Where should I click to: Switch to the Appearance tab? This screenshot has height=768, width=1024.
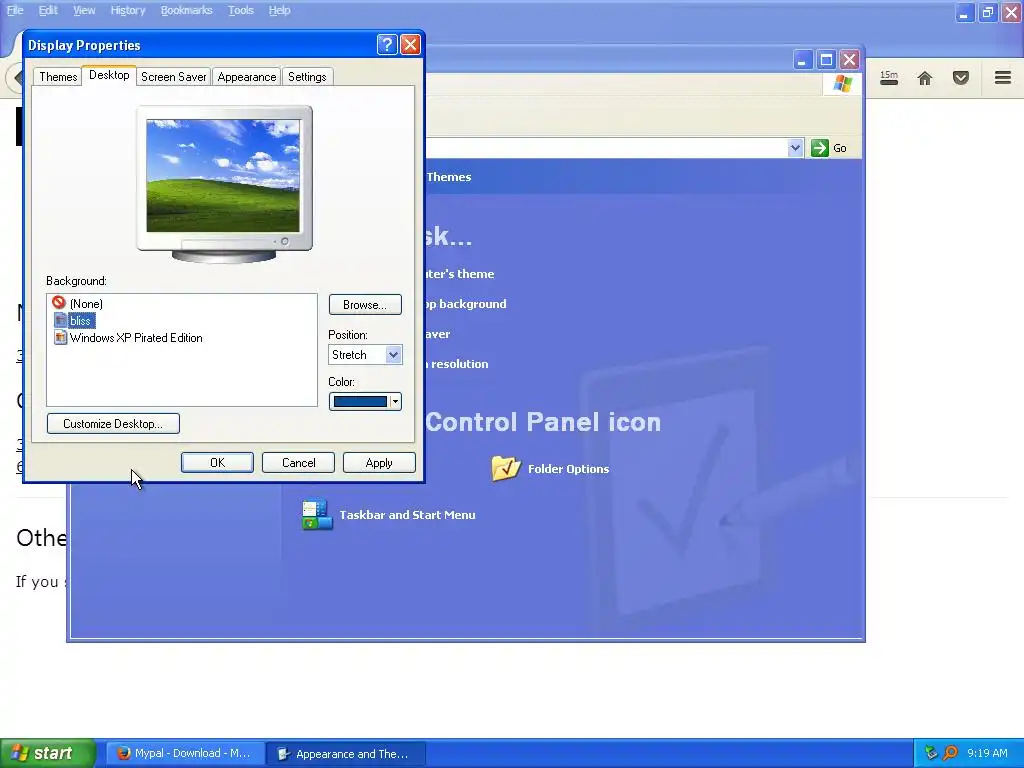pos(247,76)
